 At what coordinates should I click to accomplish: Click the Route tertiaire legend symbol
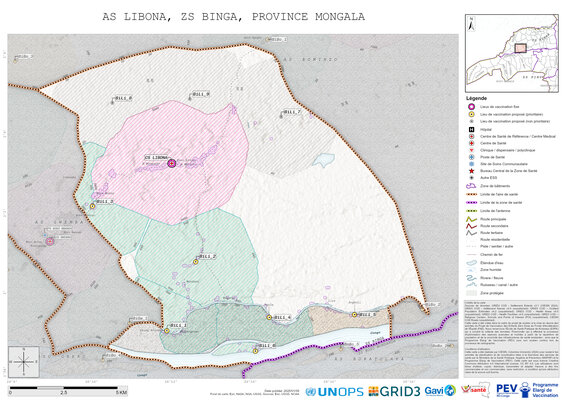click(x=471, y=233)
